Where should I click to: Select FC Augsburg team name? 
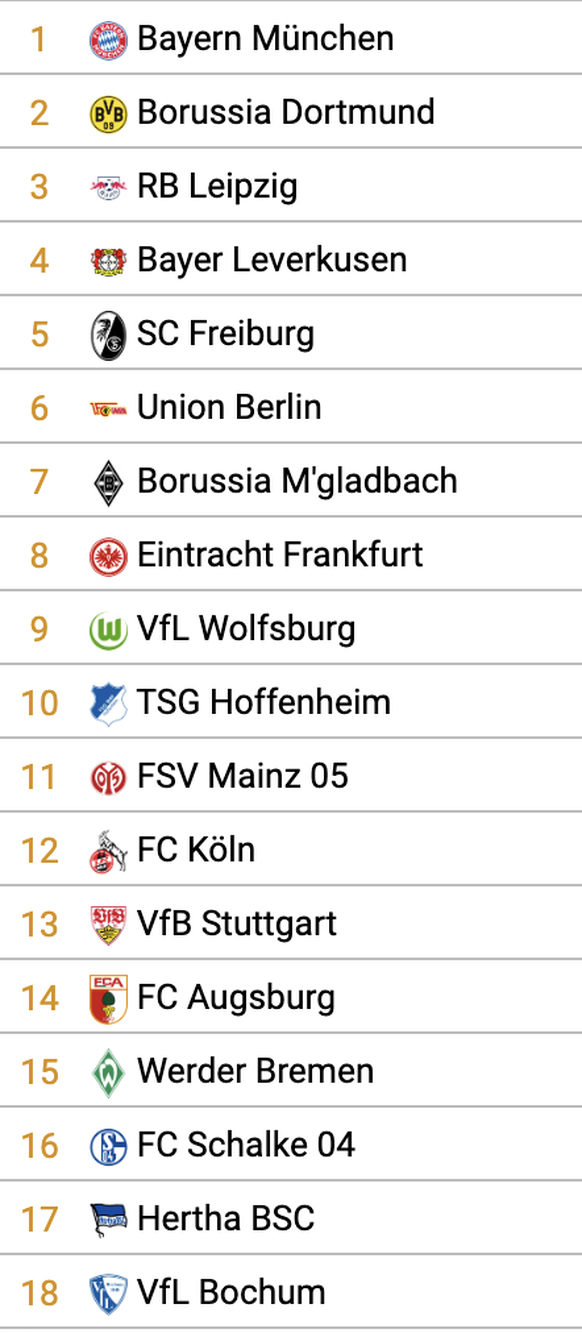tap(236, 998)
